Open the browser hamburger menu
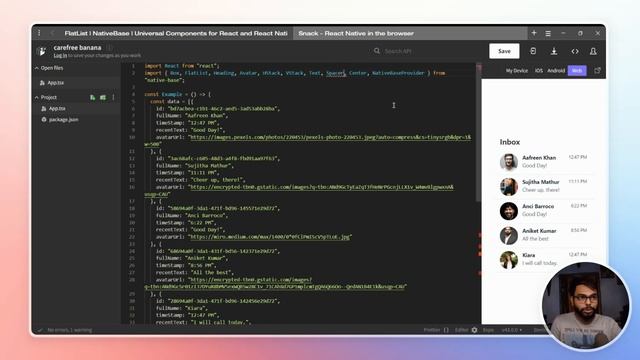The width and height of the screenshot is (640, 360). coord(548,33)
